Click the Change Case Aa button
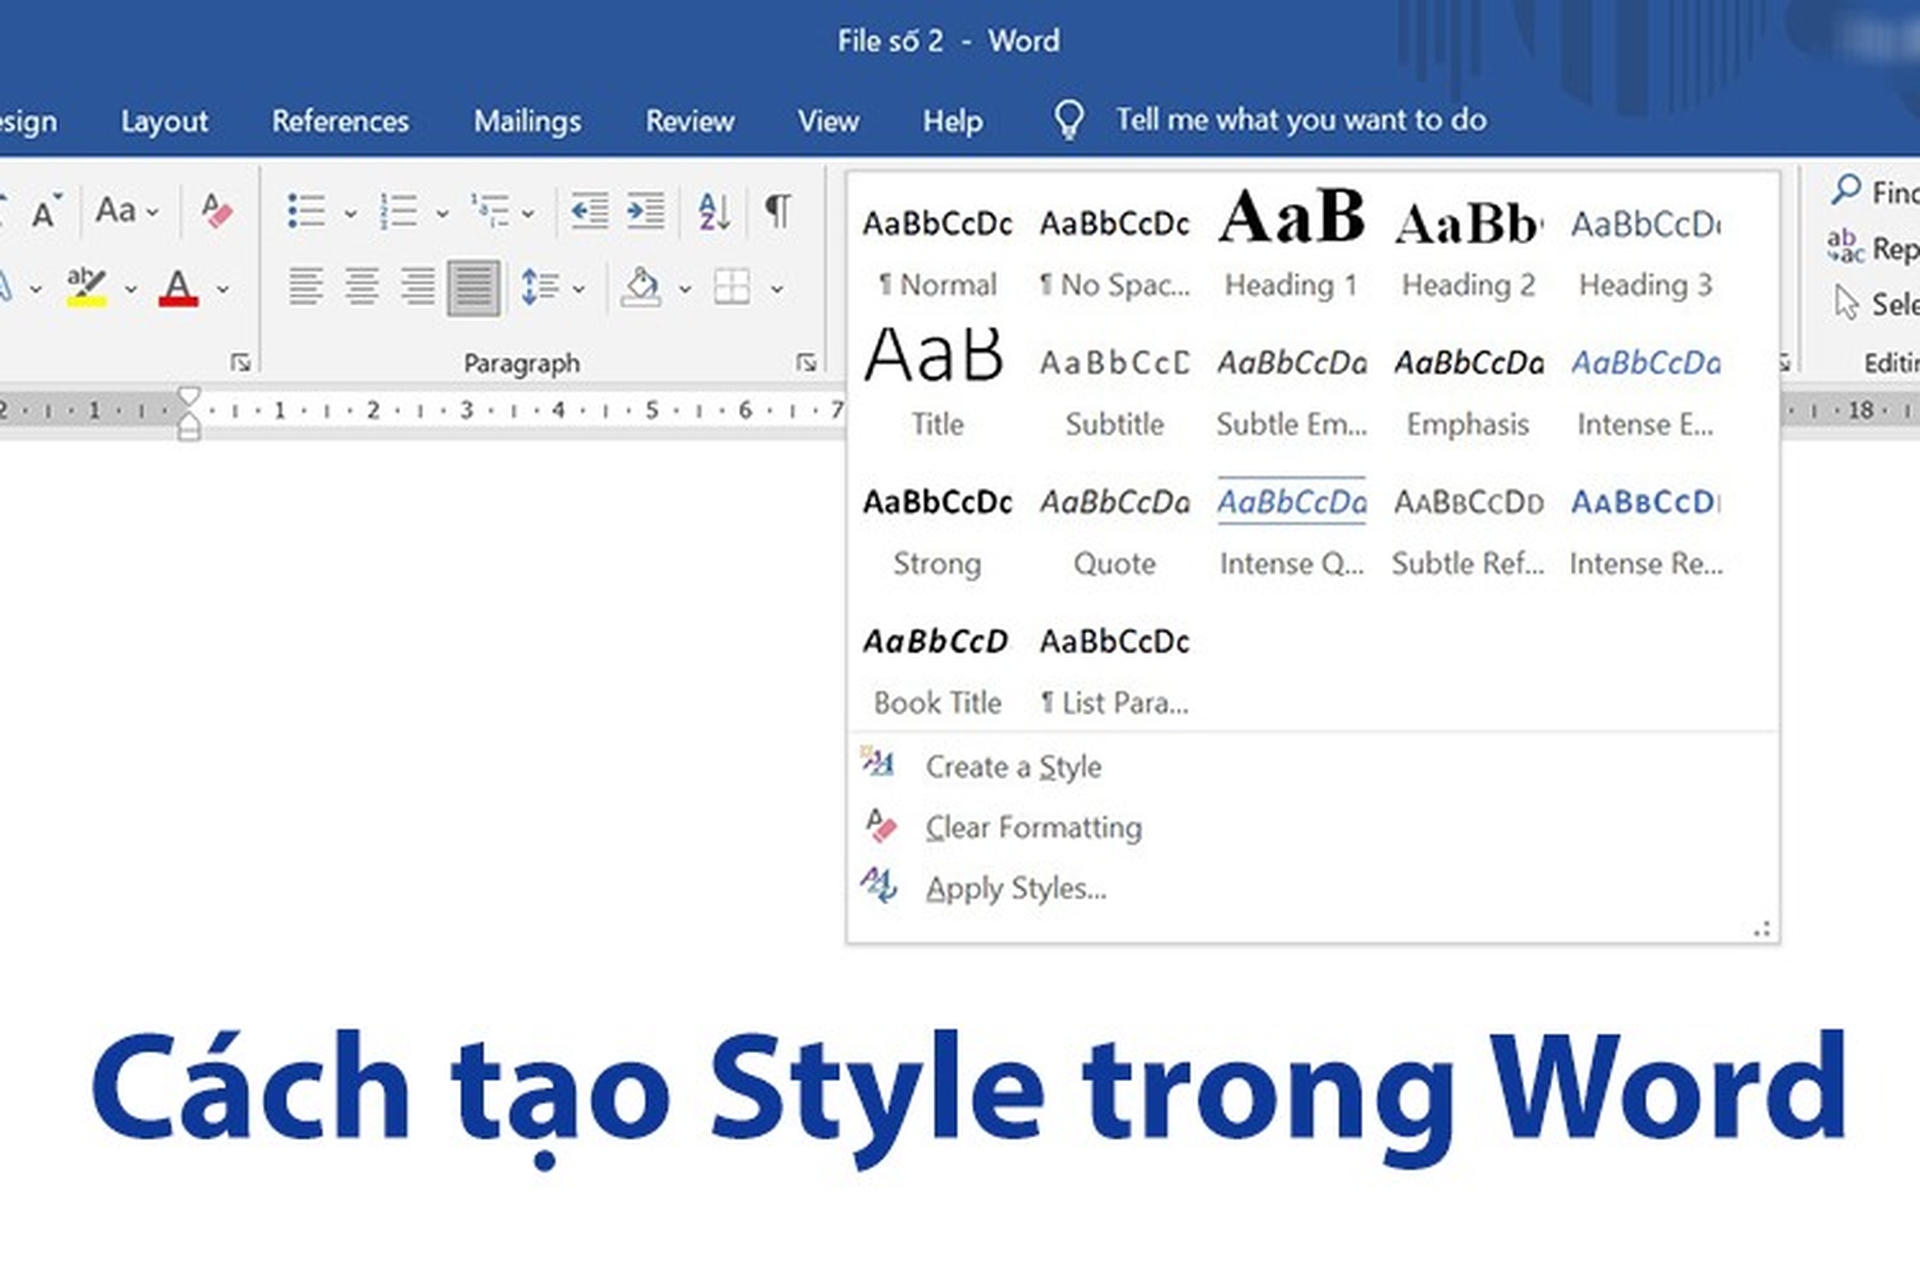1920x1280 pixels. [116, 211]
